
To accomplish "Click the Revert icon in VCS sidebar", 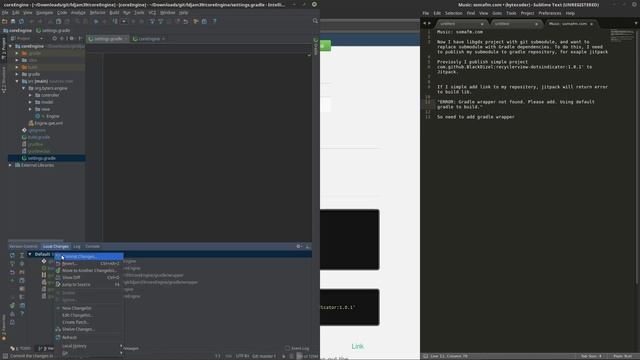I will coord(12,272).
